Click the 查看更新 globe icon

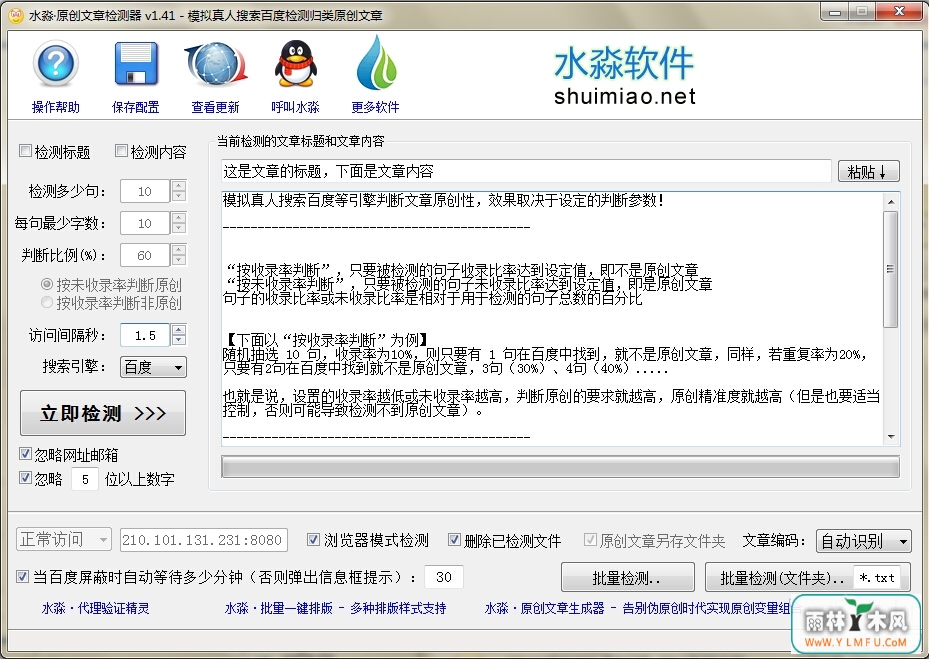point(215,63)
